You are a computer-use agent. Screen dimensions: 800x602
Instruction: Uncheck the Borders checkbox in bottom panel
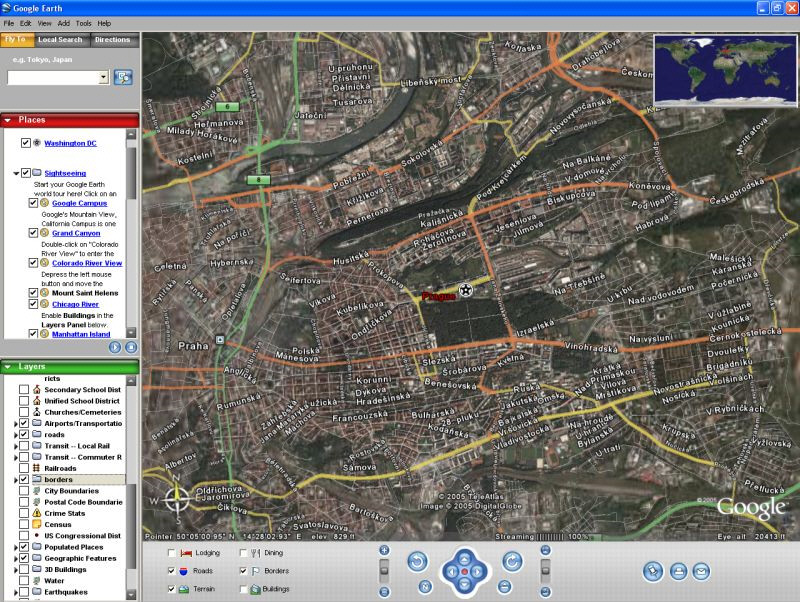tap(243, 570)
